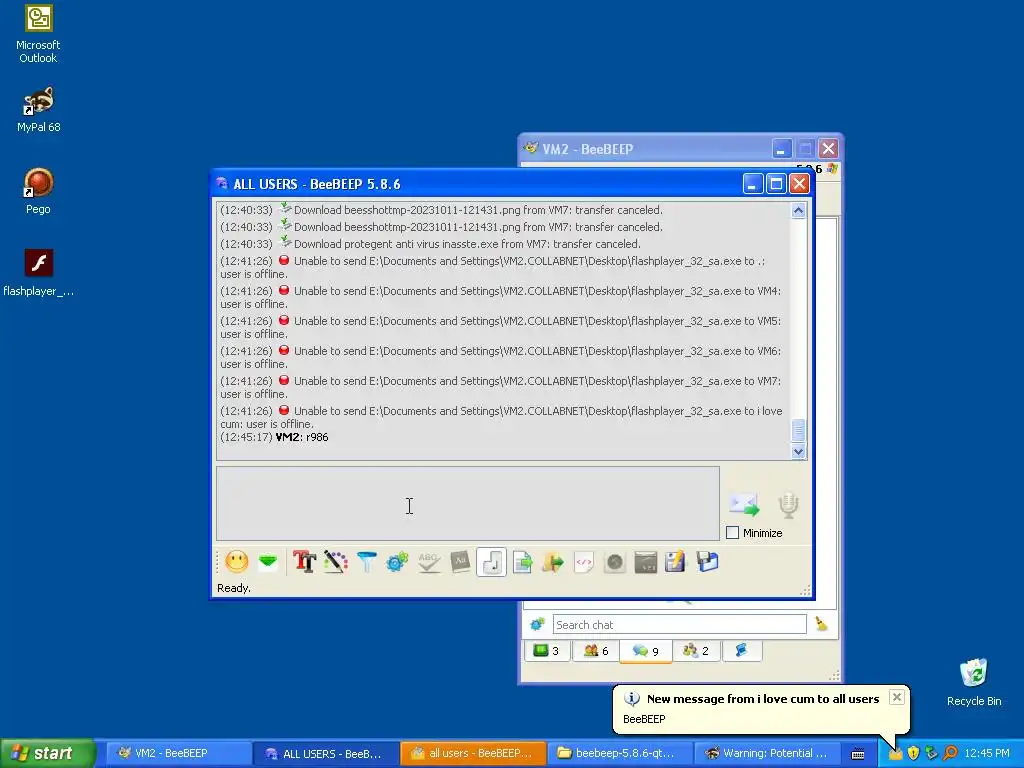This screenshot has width=1024, height=768.
Task: Open the users tab showing 6
Action: pos(596,651)
